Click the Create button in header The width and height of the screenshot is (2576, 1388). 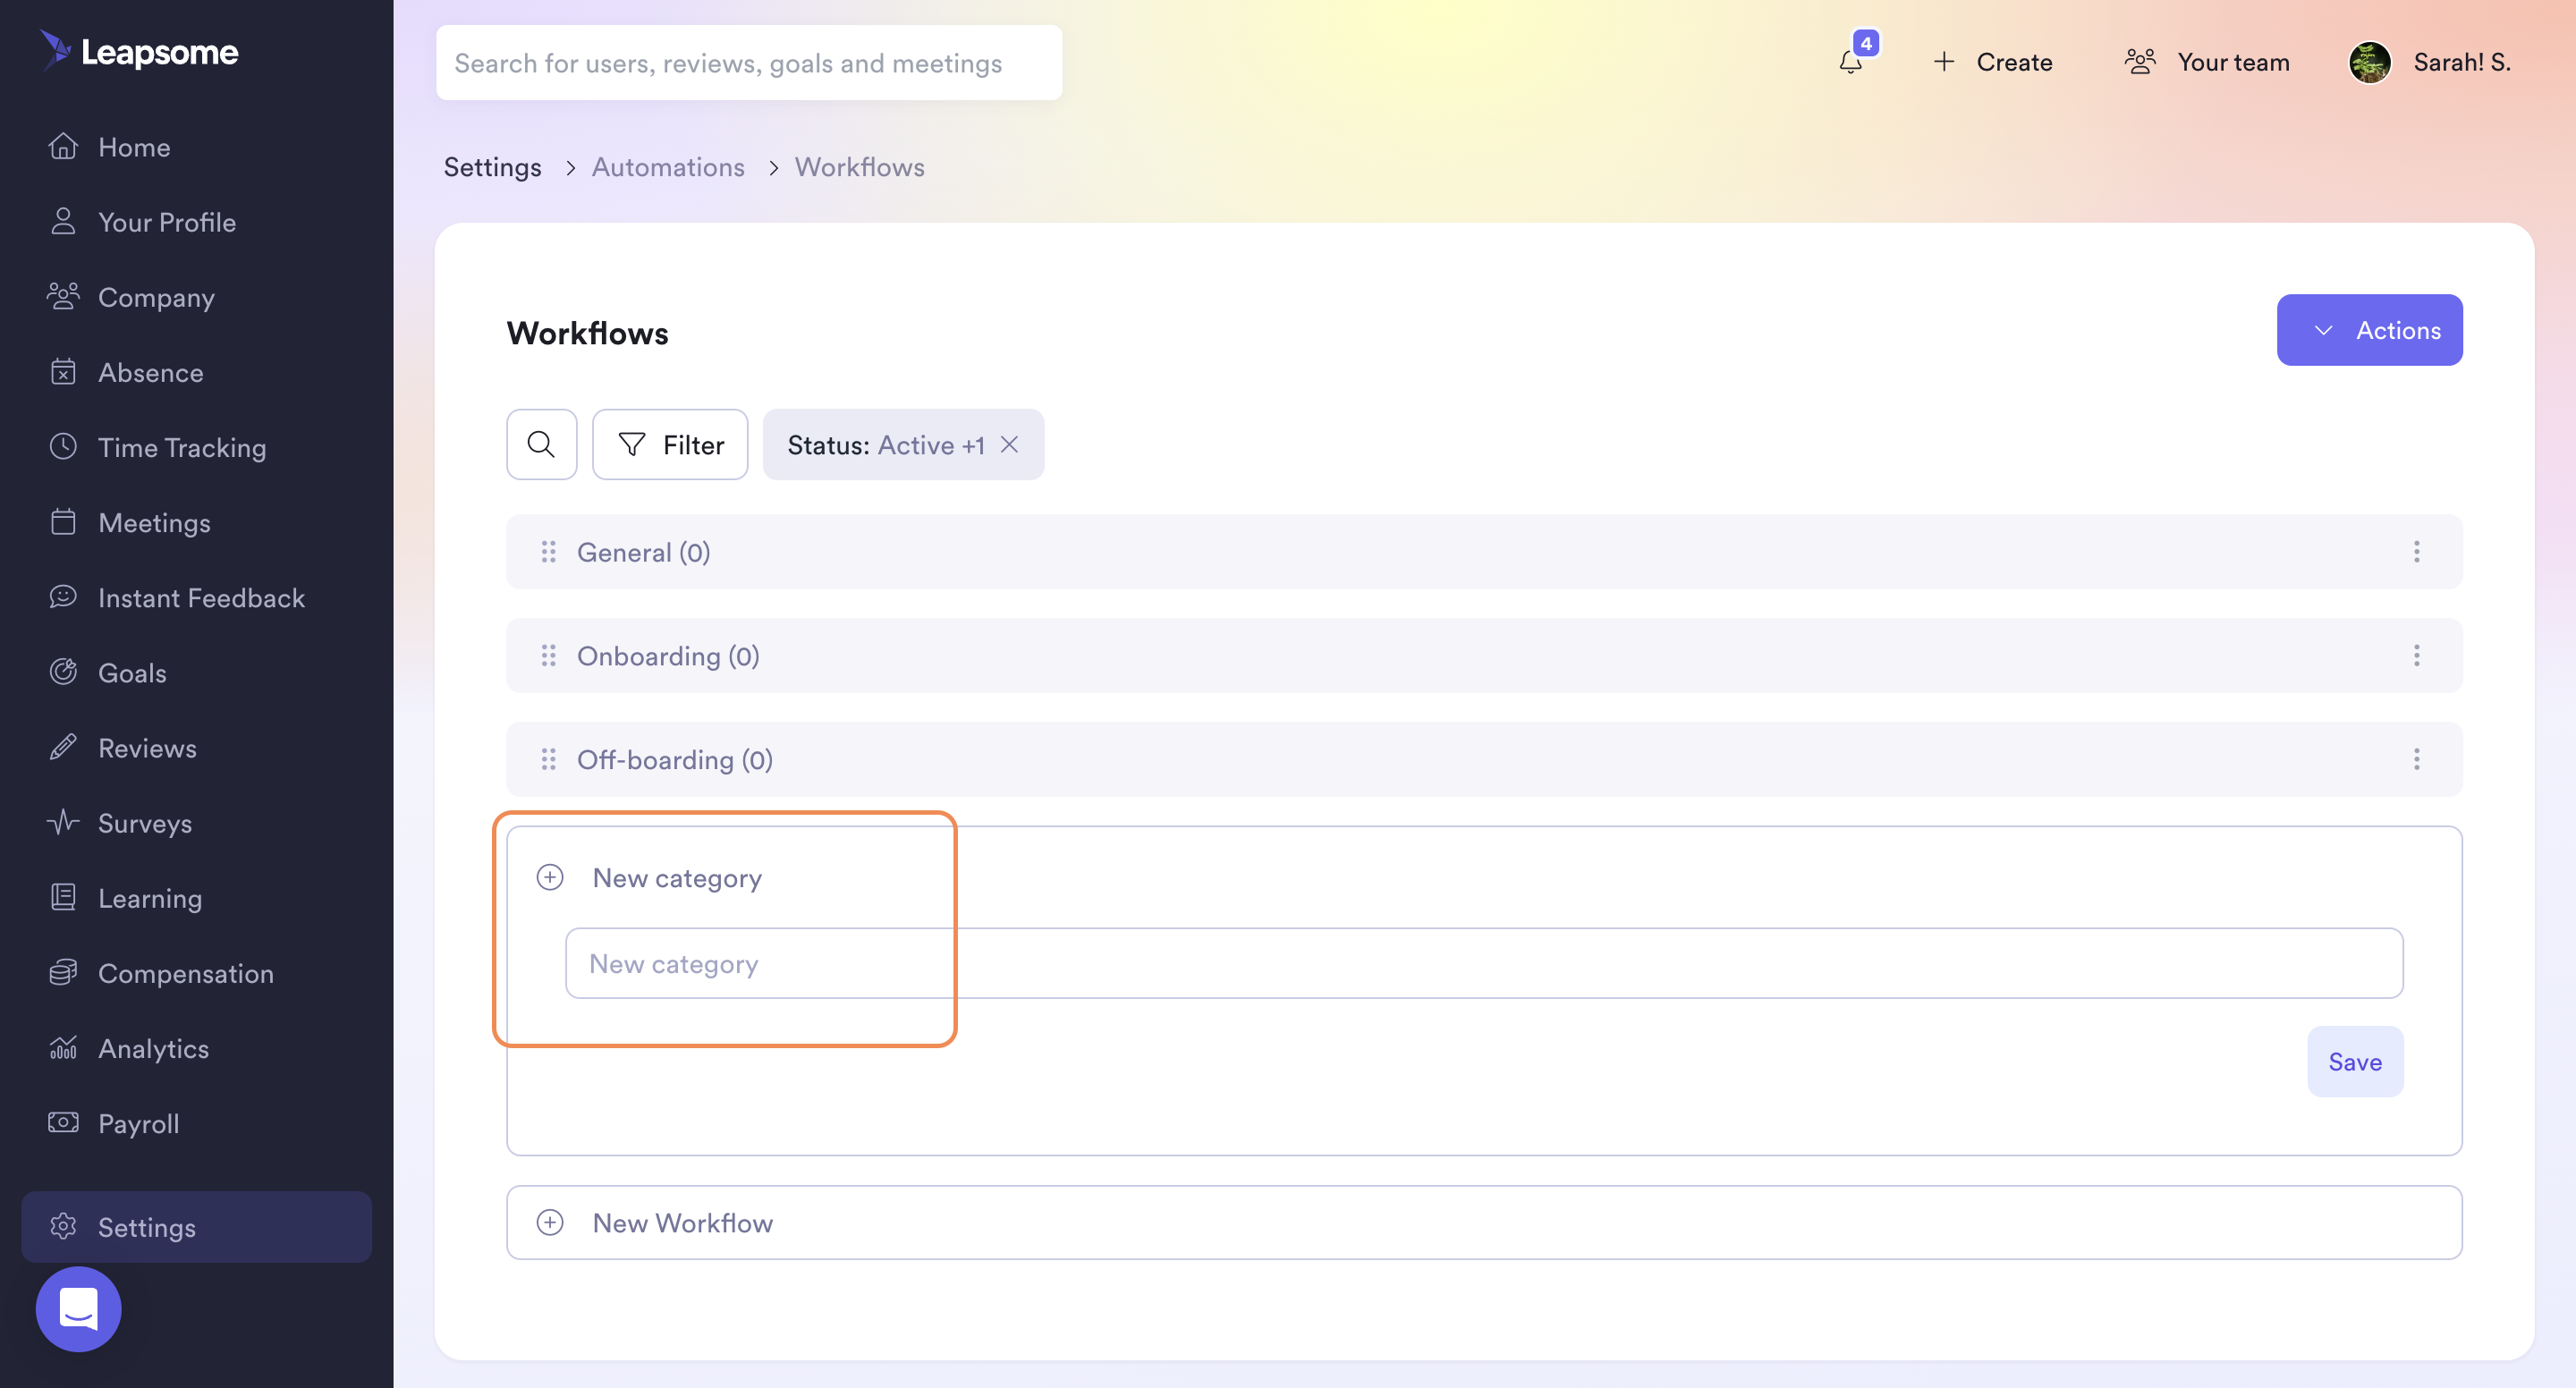(1992, 62)
